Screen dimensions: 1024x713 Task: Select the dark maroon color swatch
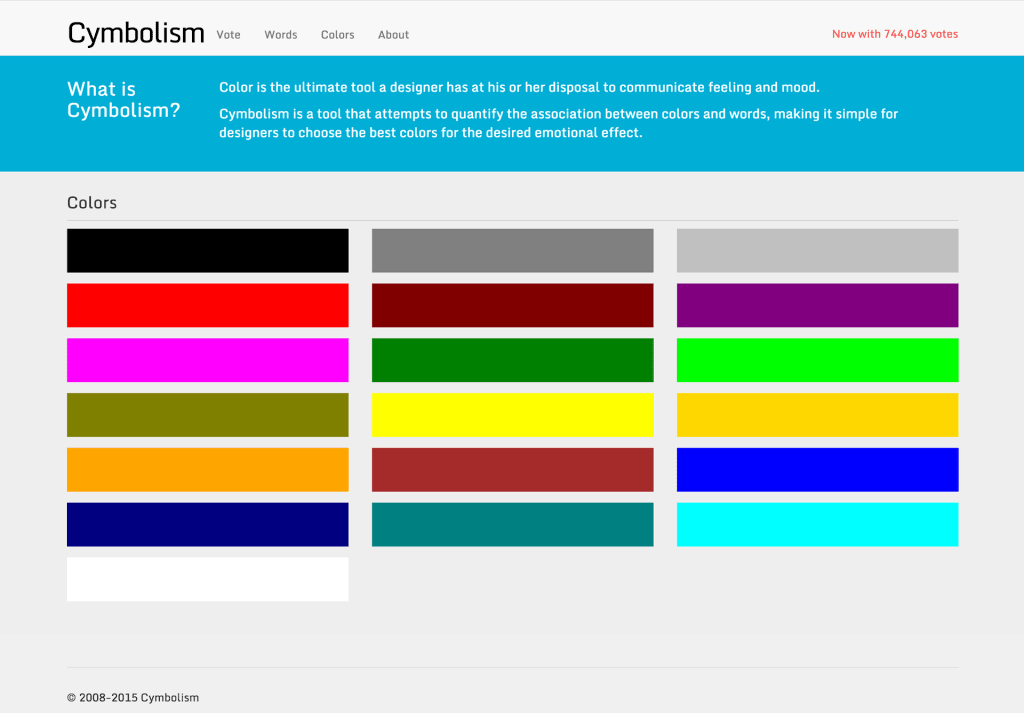(x=512, y=305)
